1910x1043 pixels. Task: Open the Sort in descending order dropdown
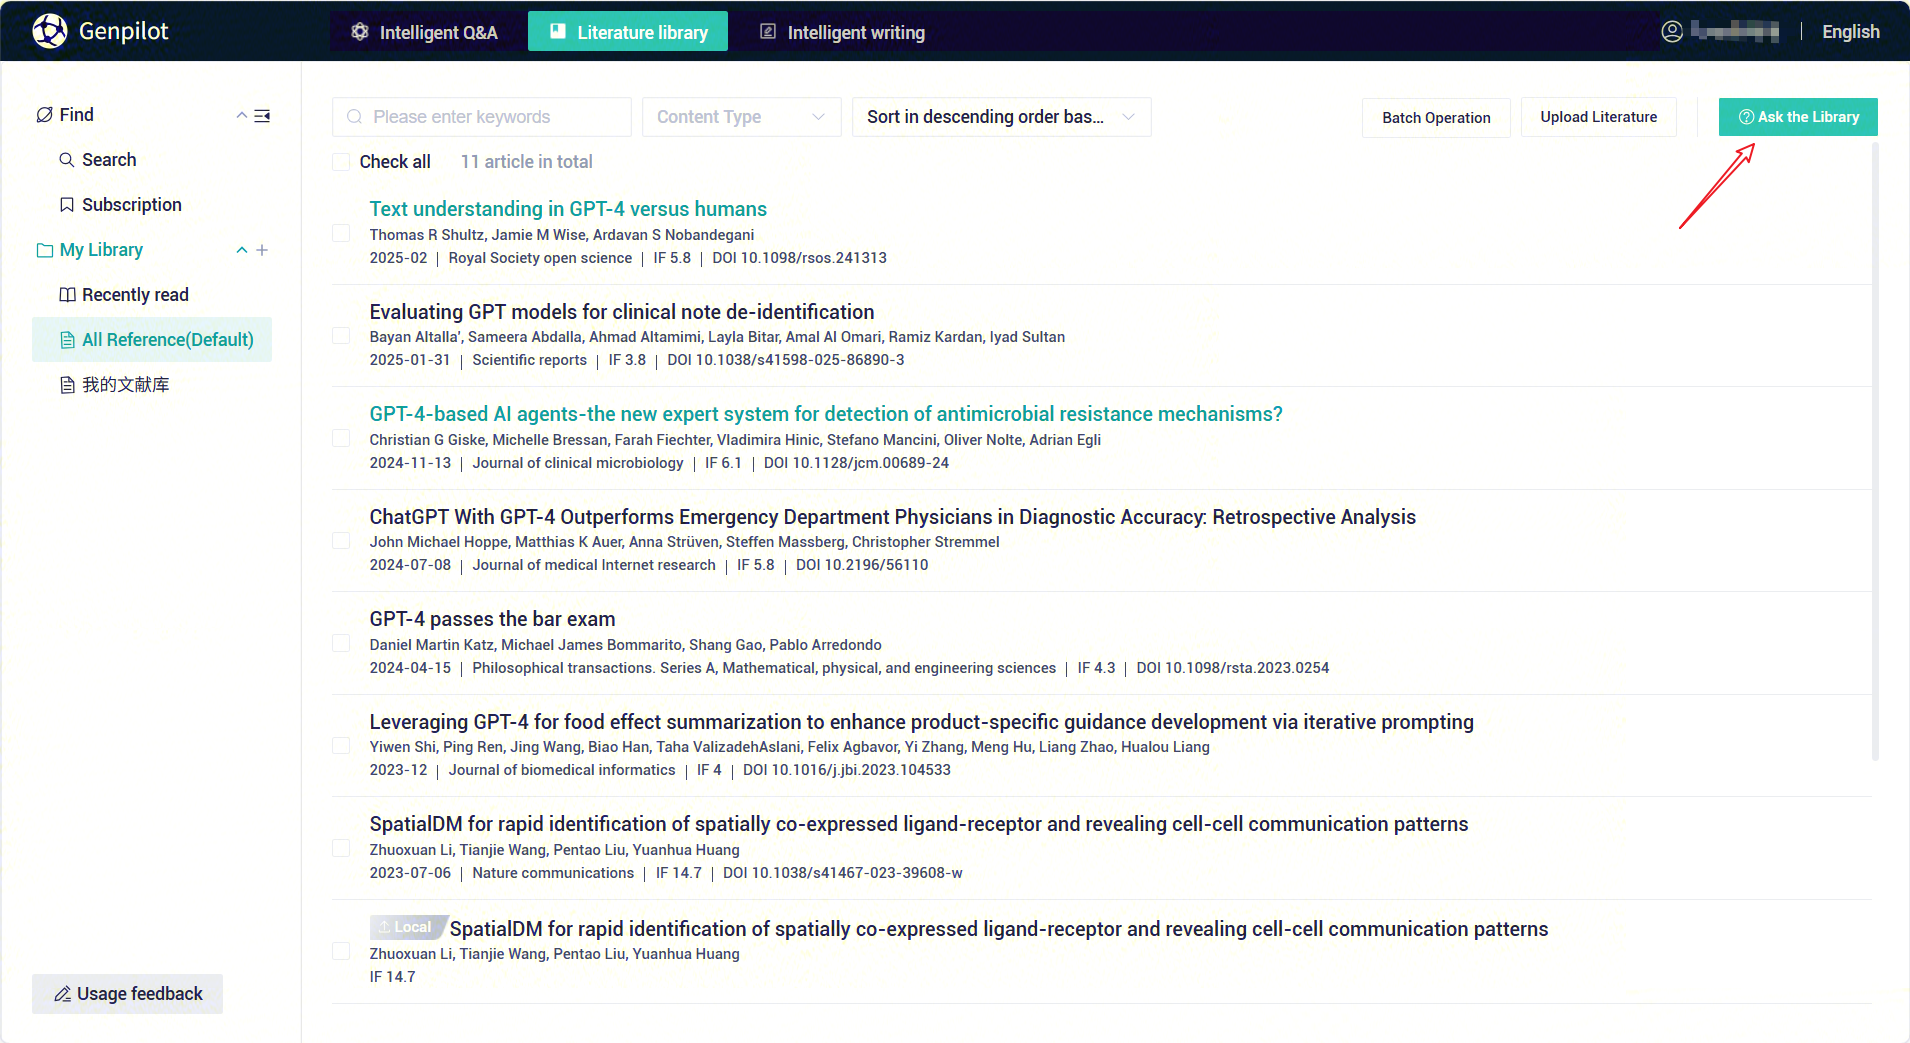(1001, 117)
